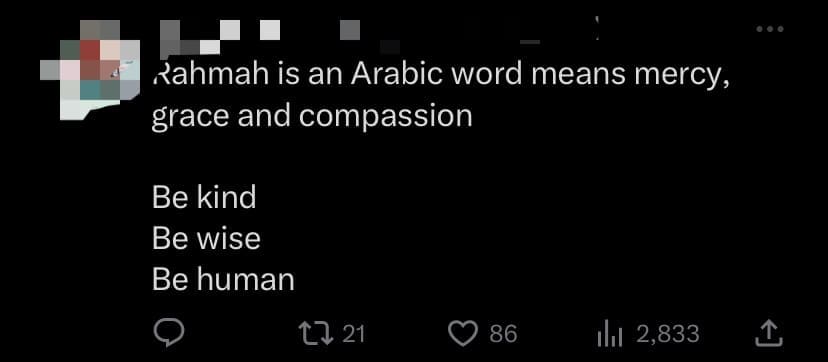Viewport: 828px width, 362px height.
Task: Open the pixelated profile avatar
Action: [x=90, y=70]
